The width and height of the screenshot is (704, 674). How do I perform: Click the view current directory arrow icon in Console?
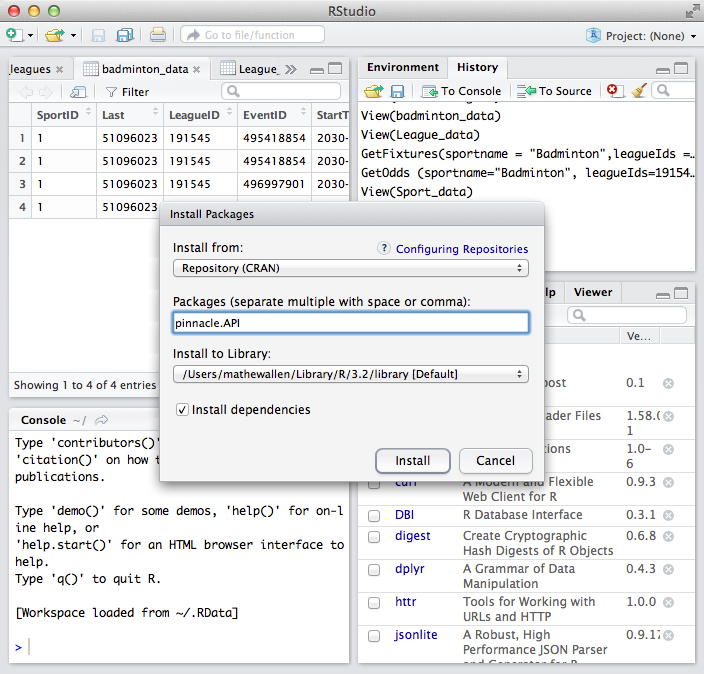[x=102, y=420]
